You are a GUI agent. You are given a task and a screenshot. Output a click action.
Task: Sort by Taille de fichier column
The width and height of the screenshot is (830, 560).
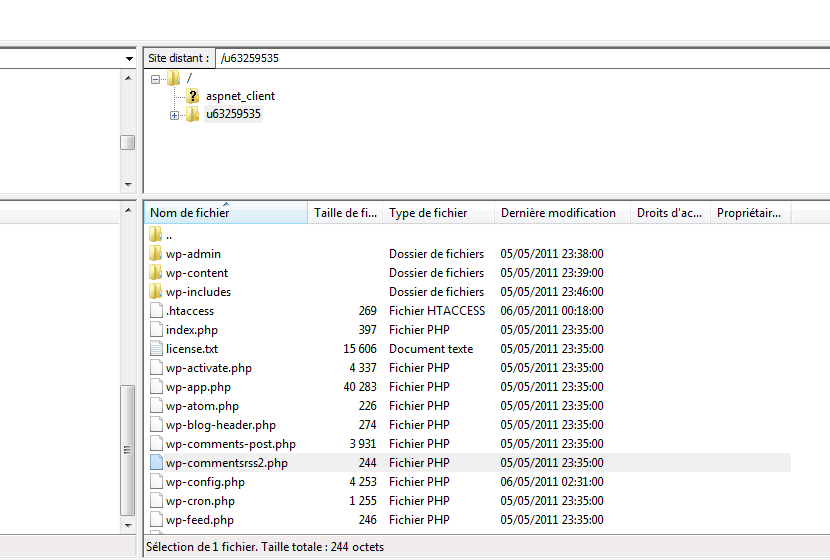tap(345, 213)
